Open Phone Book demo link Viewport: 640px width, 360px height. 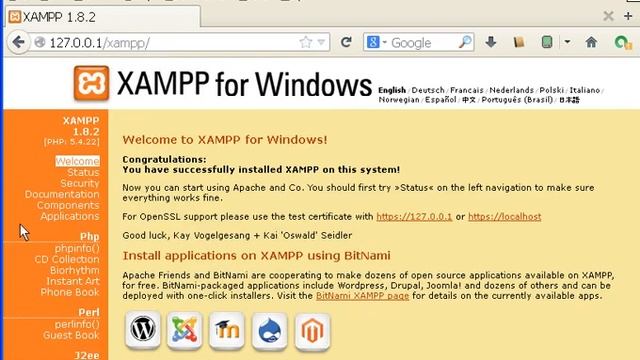coord(70,292)
